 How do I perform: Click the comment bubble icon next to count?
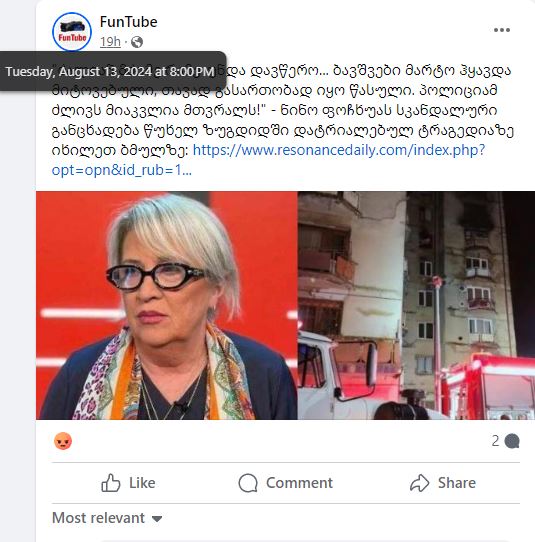point(512,441)
